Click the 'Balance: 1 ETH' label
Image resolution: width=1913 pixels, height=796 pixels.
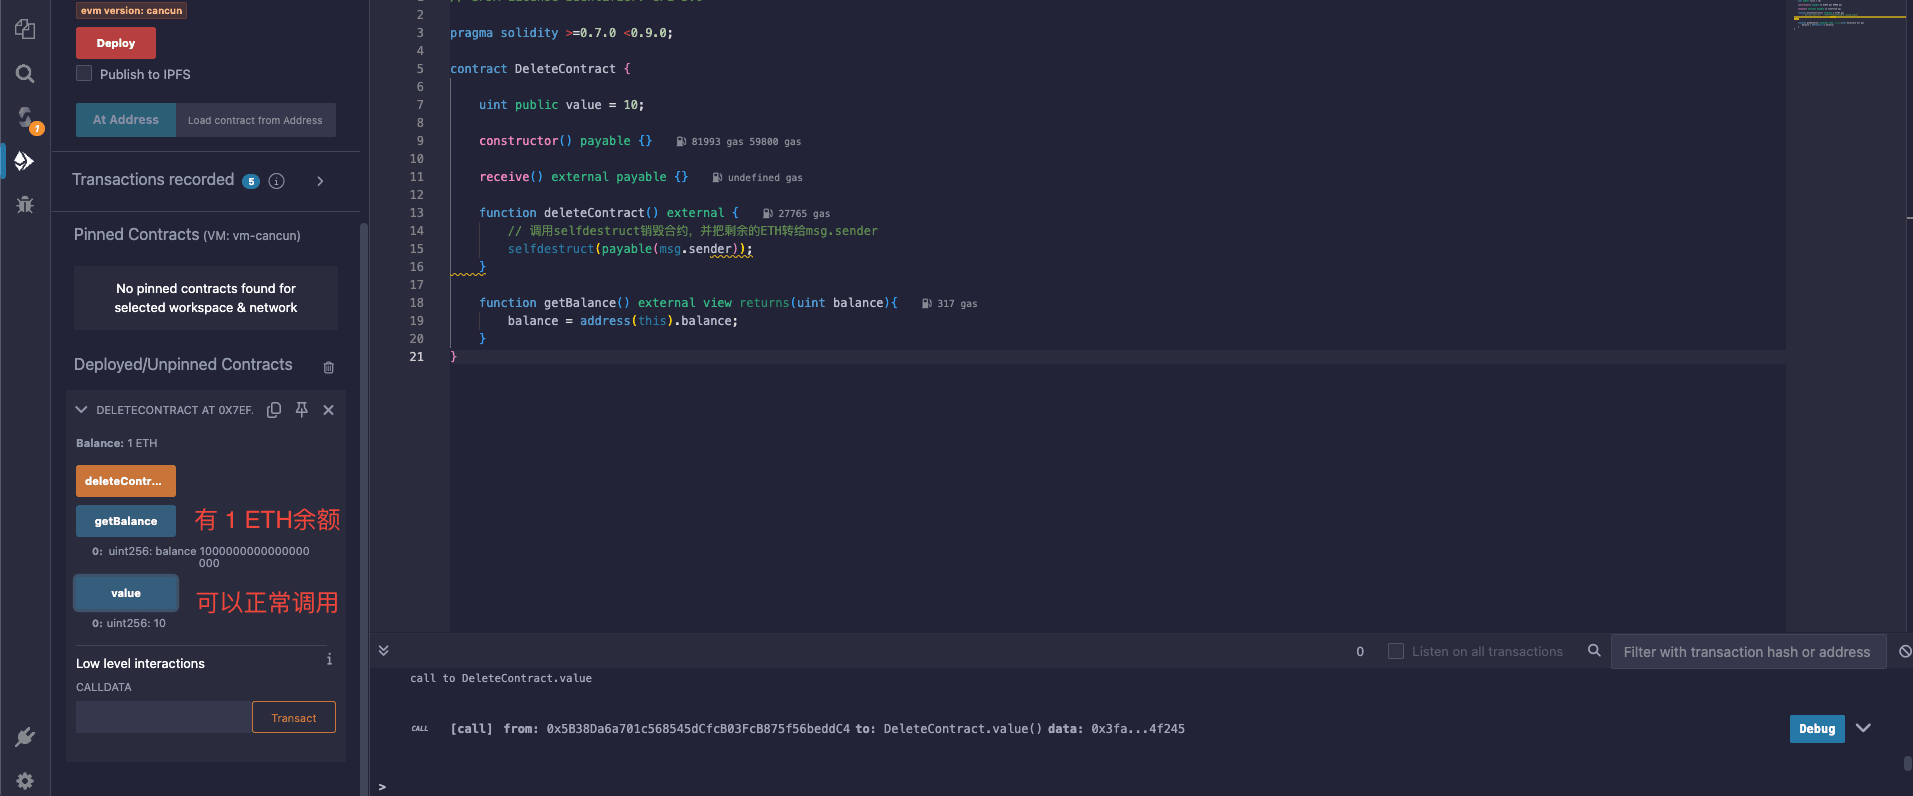(x=117, y=443)
